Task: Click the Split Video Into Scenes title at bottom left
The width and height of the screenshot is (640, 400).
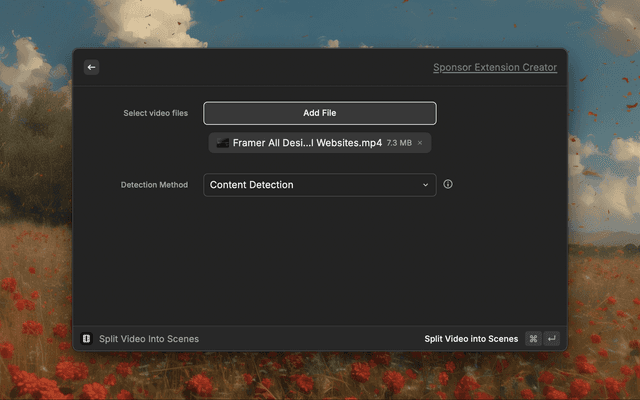Action: pos(149,339)
